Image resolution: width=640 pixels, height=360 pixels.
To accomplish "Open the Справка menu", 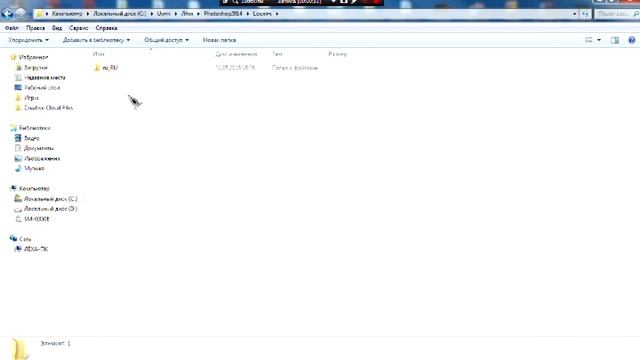I will 106,28.
